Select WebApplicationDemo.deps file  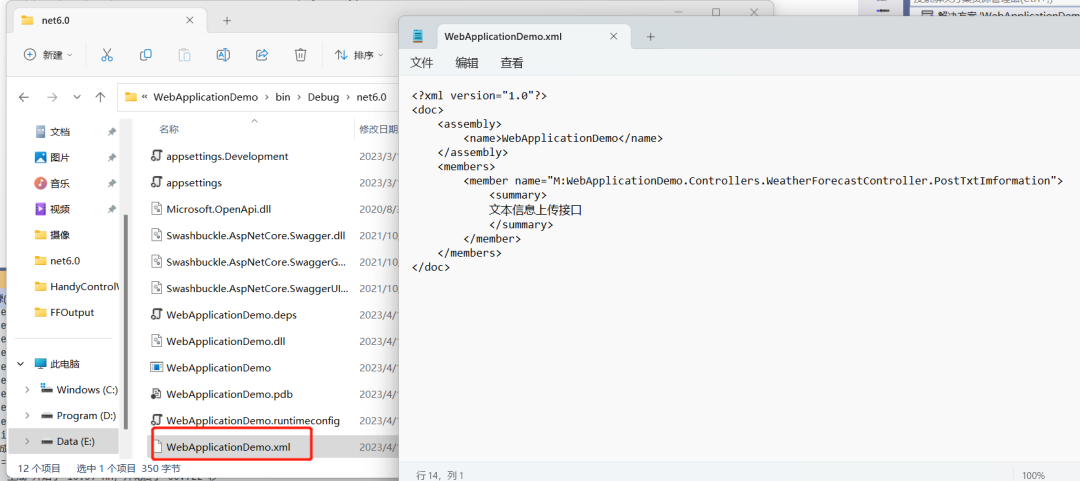point(233,314)
